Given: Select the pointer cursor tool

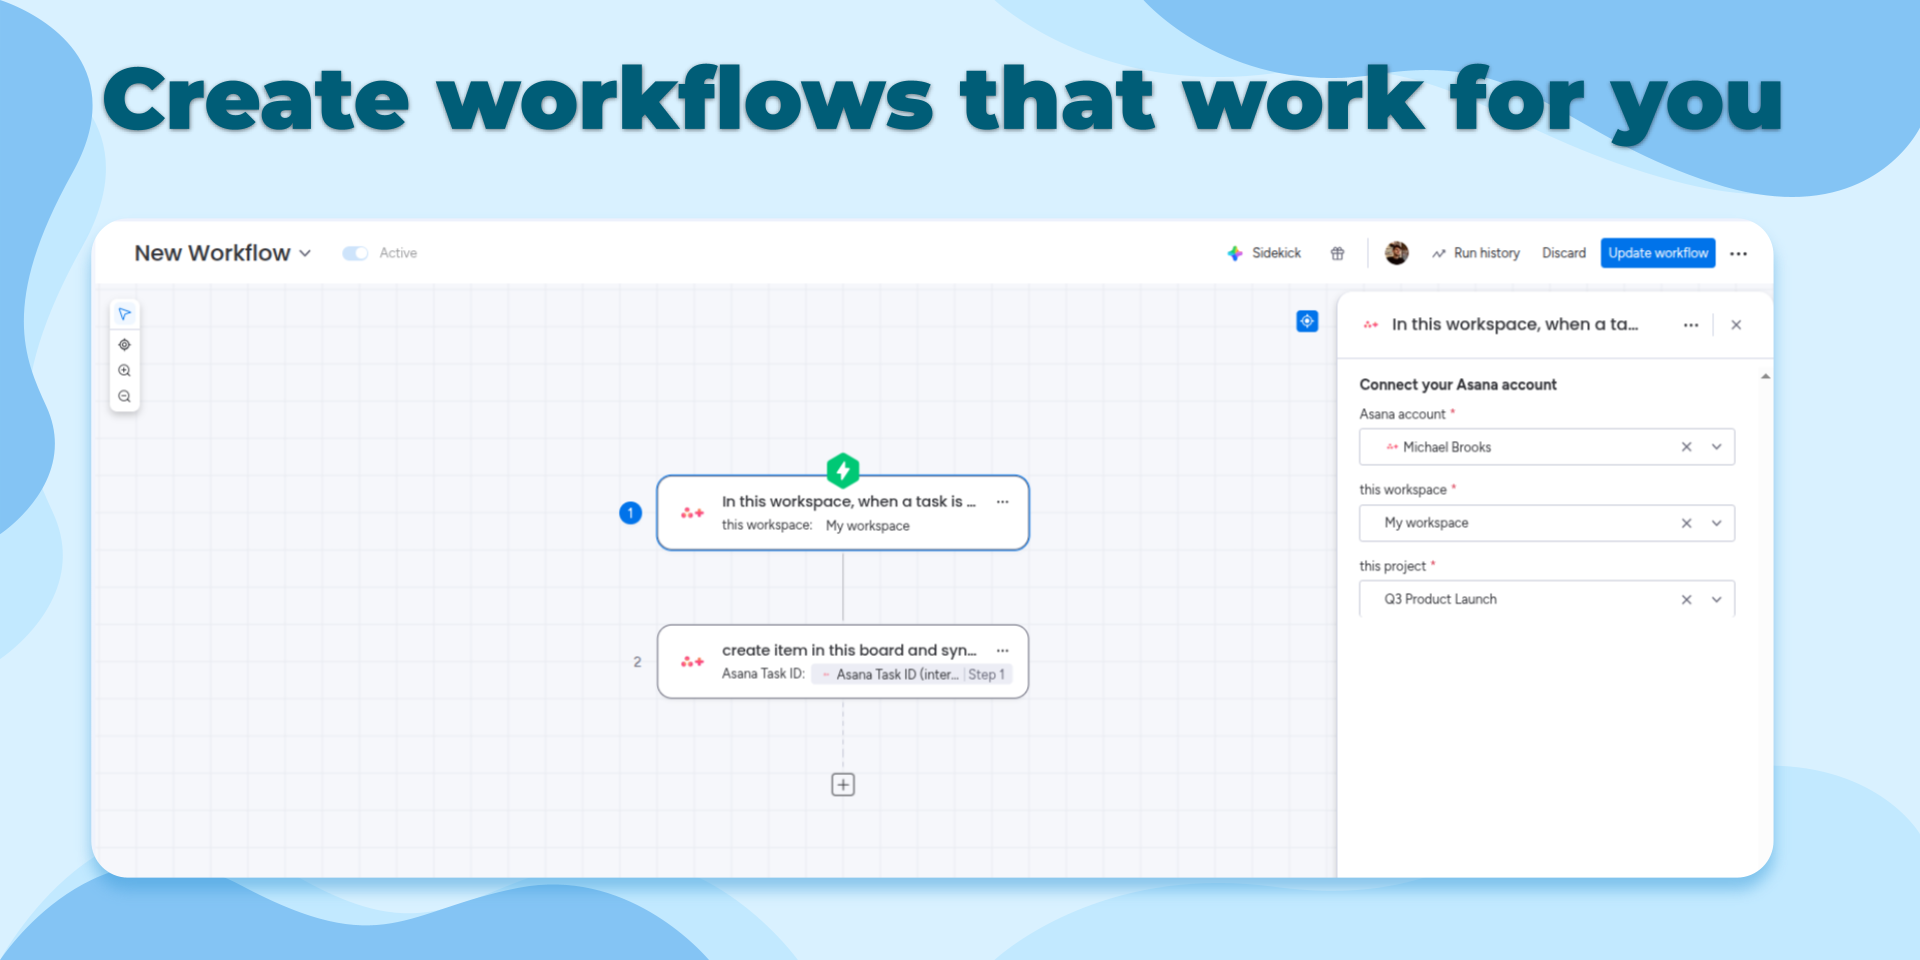Looking at the screenshot, I should [x=124, y=314].
